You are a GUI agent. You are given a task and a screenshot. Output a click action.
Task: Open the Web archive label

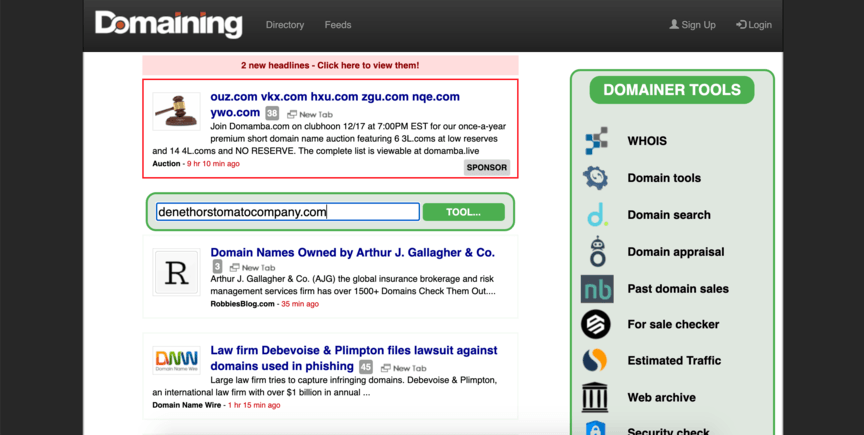(661, 398)
